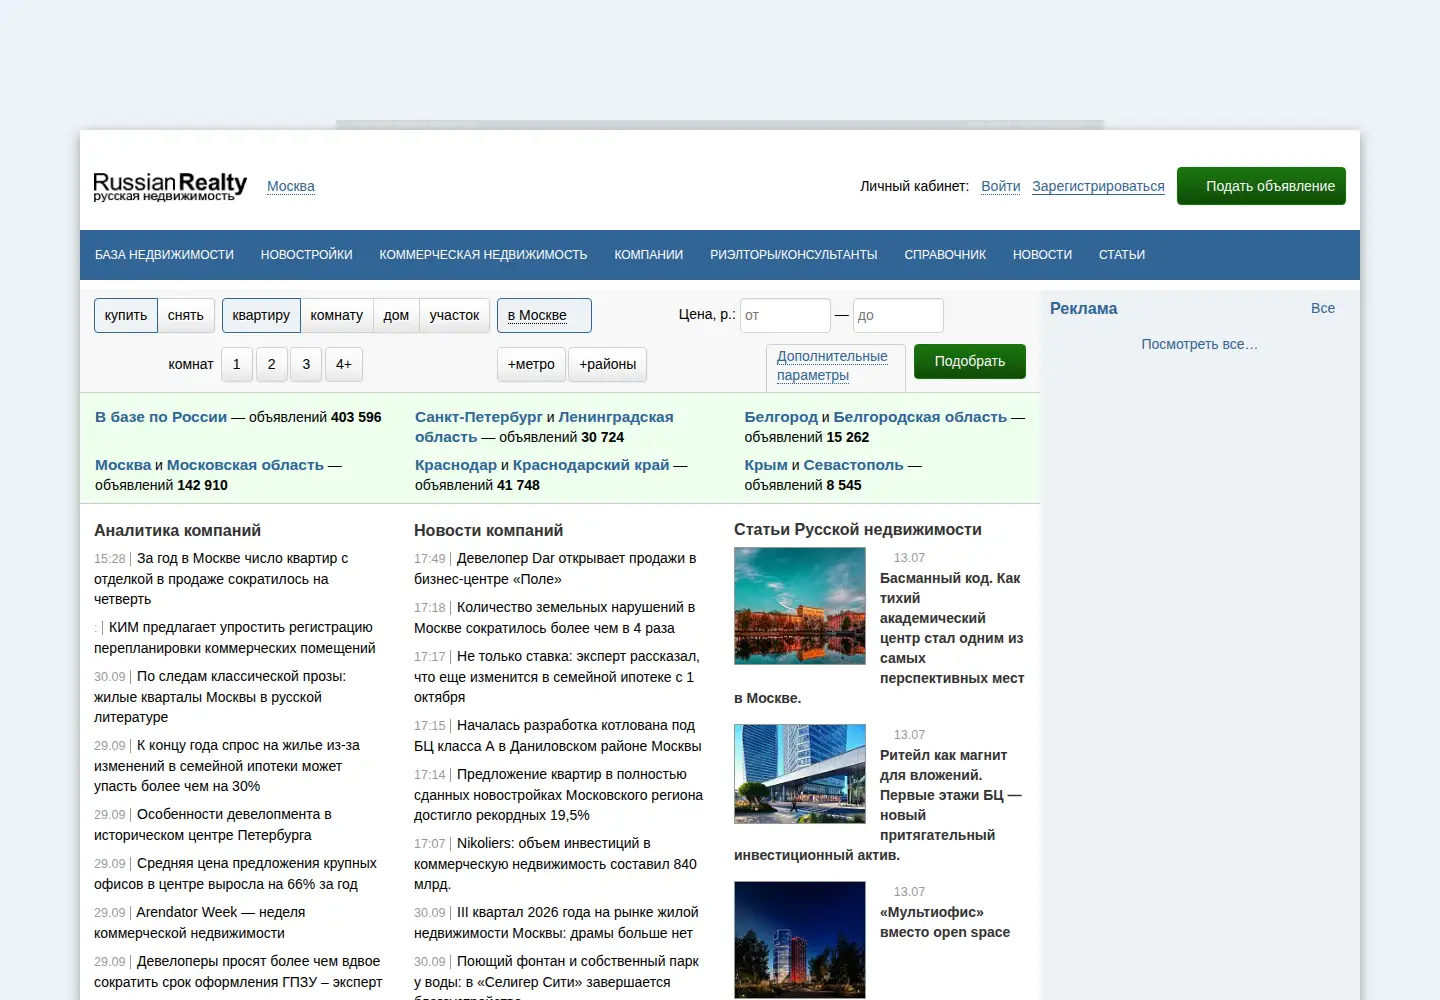
Task: Open the в Москве location dropdown
Action: 544,315
